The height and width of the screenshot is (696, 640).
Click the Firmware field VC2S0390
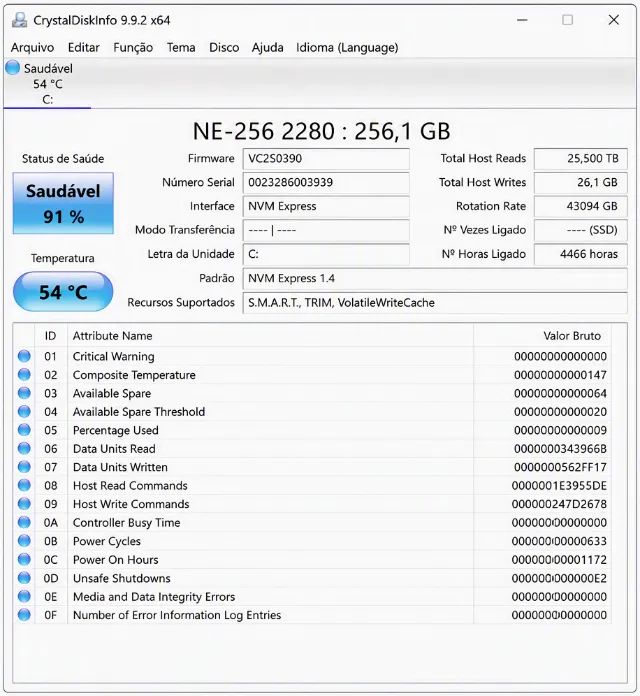326,158
